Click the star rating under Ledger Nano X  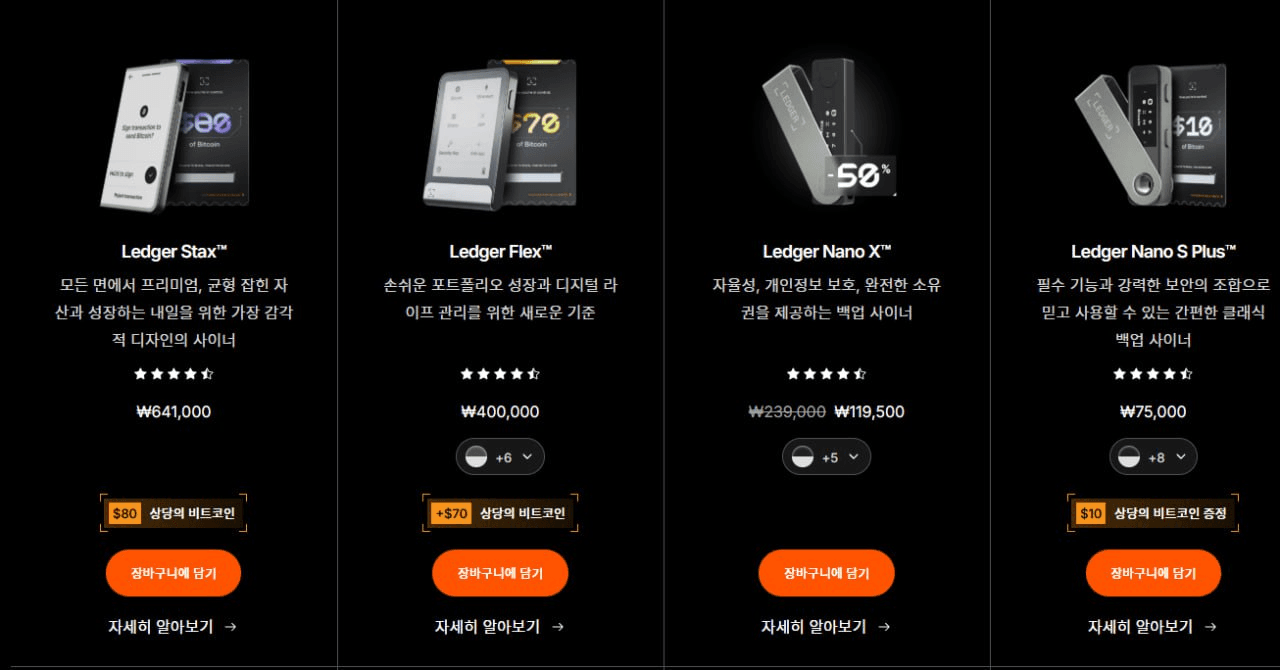click(826, 374)
